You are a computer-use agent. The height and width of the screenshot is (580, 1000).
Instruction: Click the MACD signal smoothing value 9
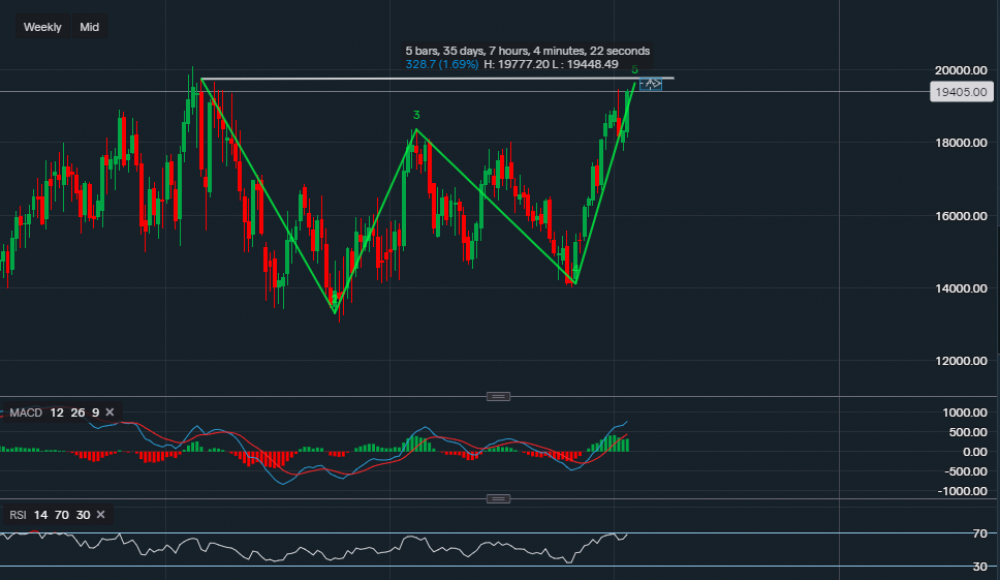point(95,412)
